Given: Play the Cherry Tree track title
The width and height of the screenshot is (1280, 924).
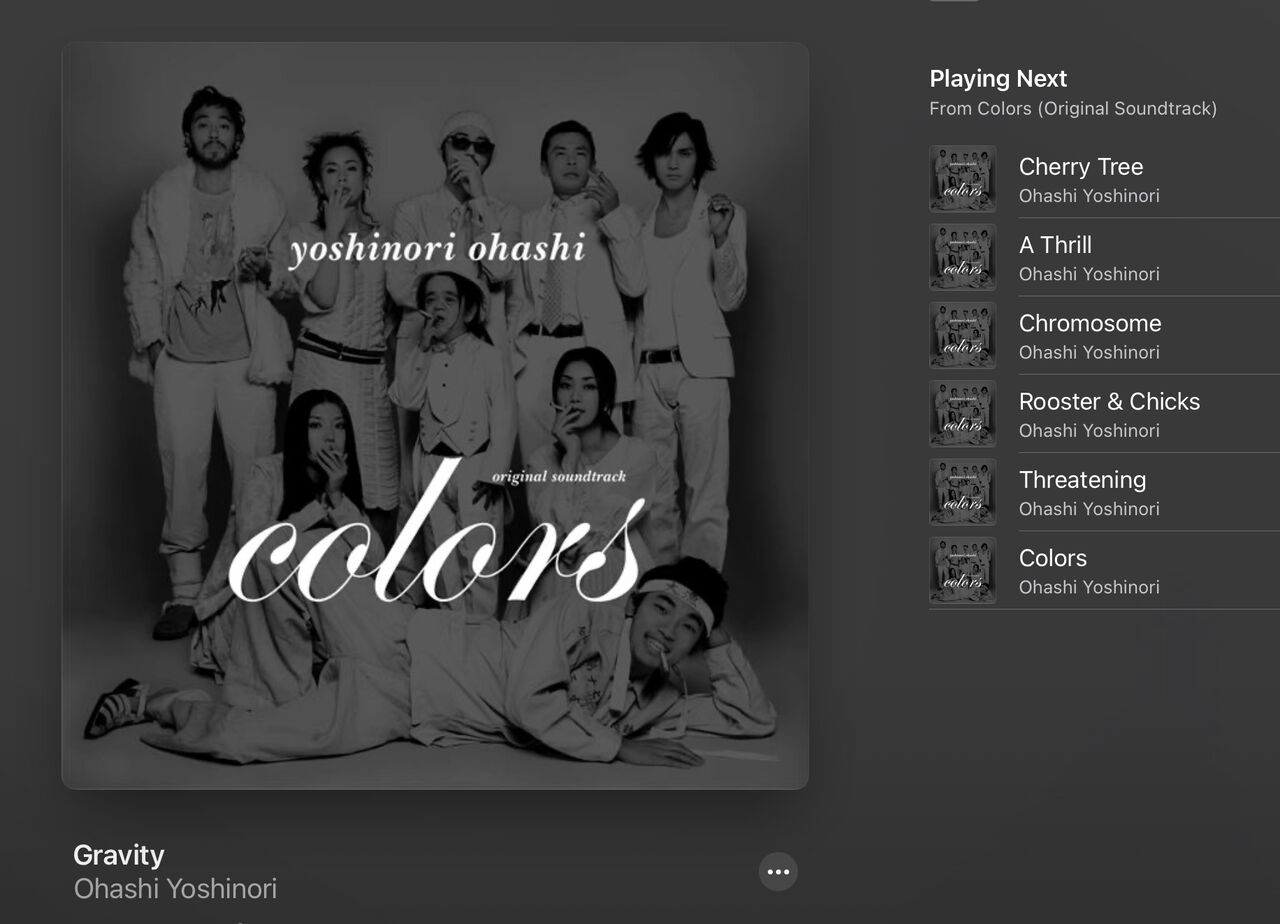Looking at the screenshot, I should pos(1080,167).
